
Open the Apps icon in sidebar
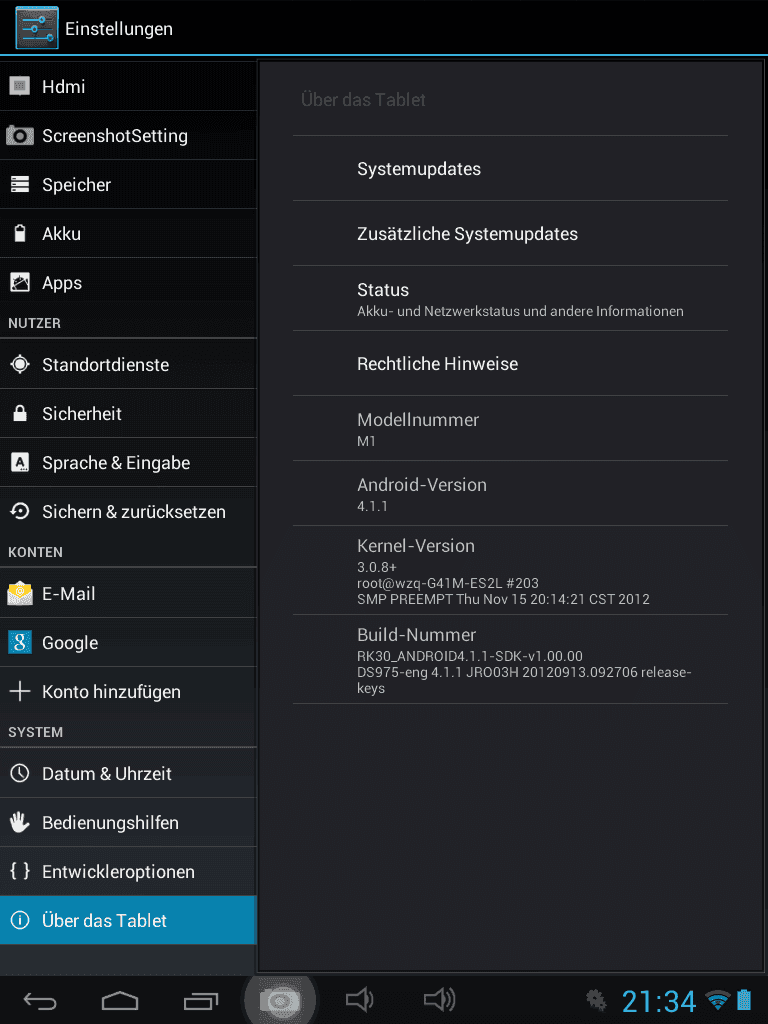click(20, 282)
